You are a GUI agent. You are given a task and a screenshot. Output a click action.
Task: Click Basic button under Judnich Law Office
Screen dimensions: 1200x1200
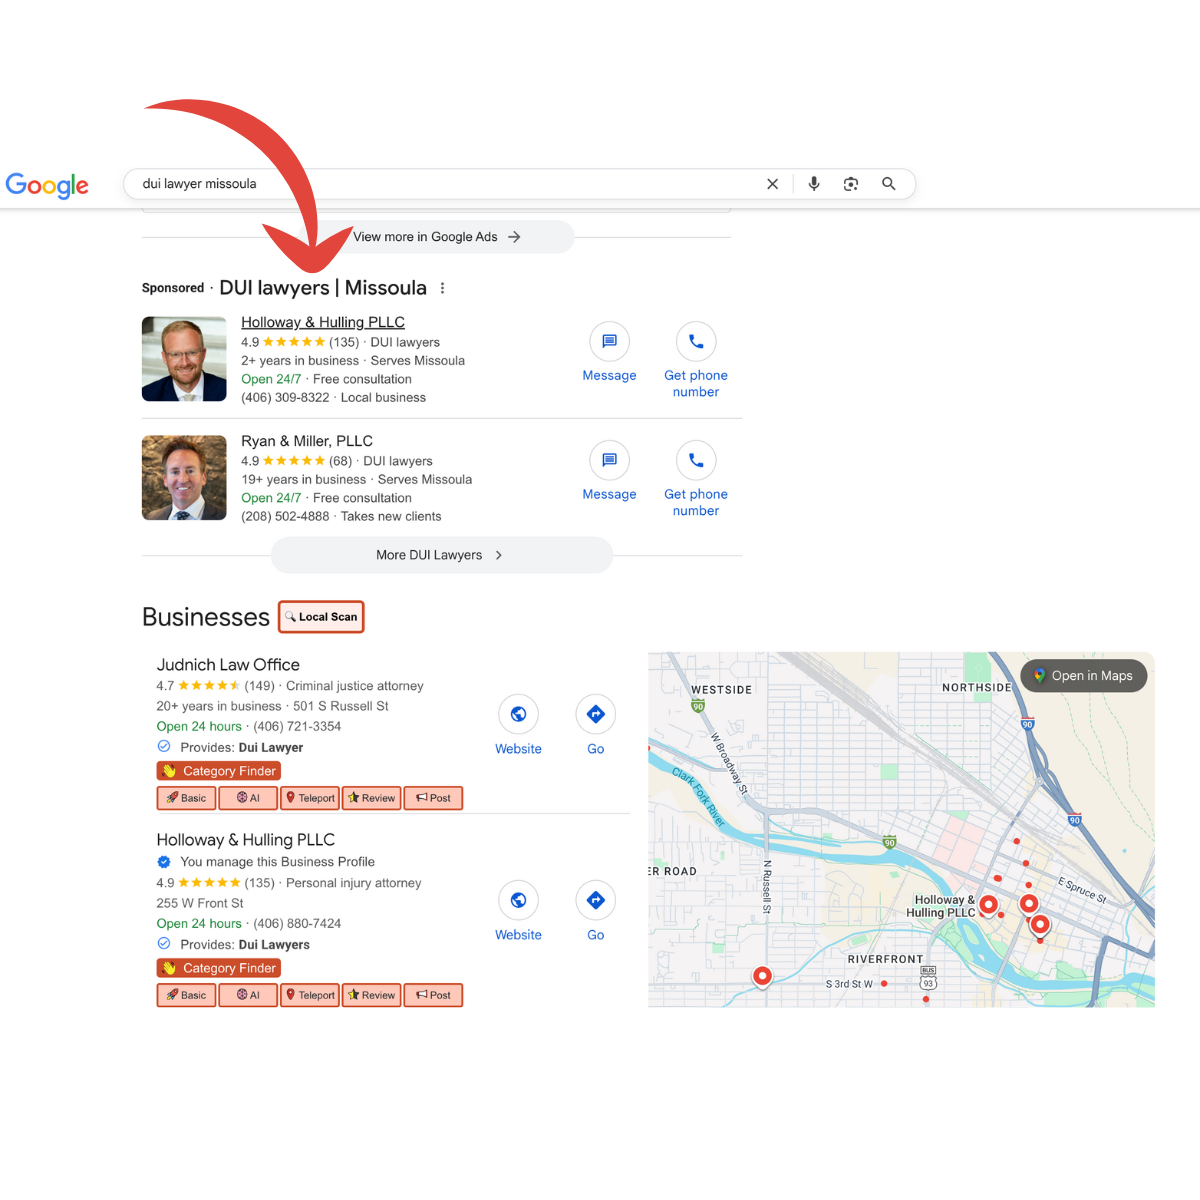(186, 798)
